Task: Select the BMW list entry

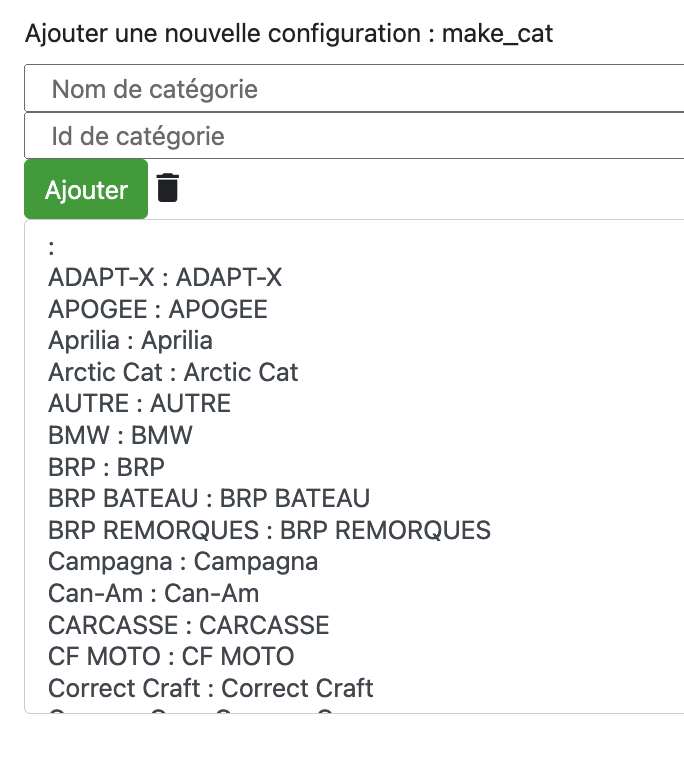Action: pyautogui.click(x=120, y=435)
